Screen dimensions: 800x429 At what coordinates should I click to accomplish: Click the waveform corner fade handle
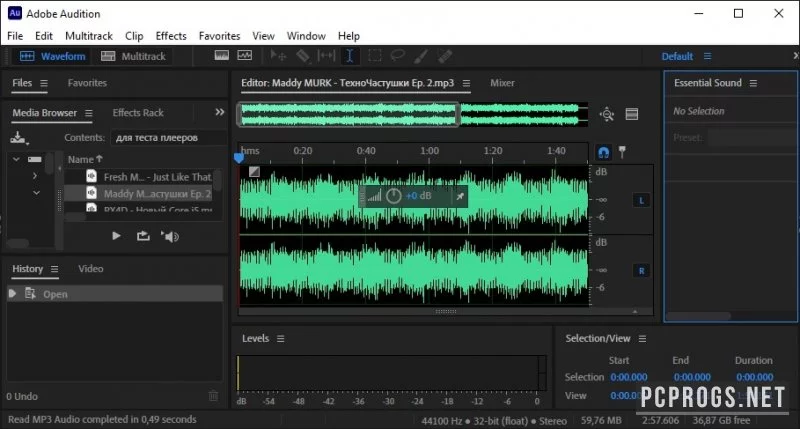coord(254,171)
